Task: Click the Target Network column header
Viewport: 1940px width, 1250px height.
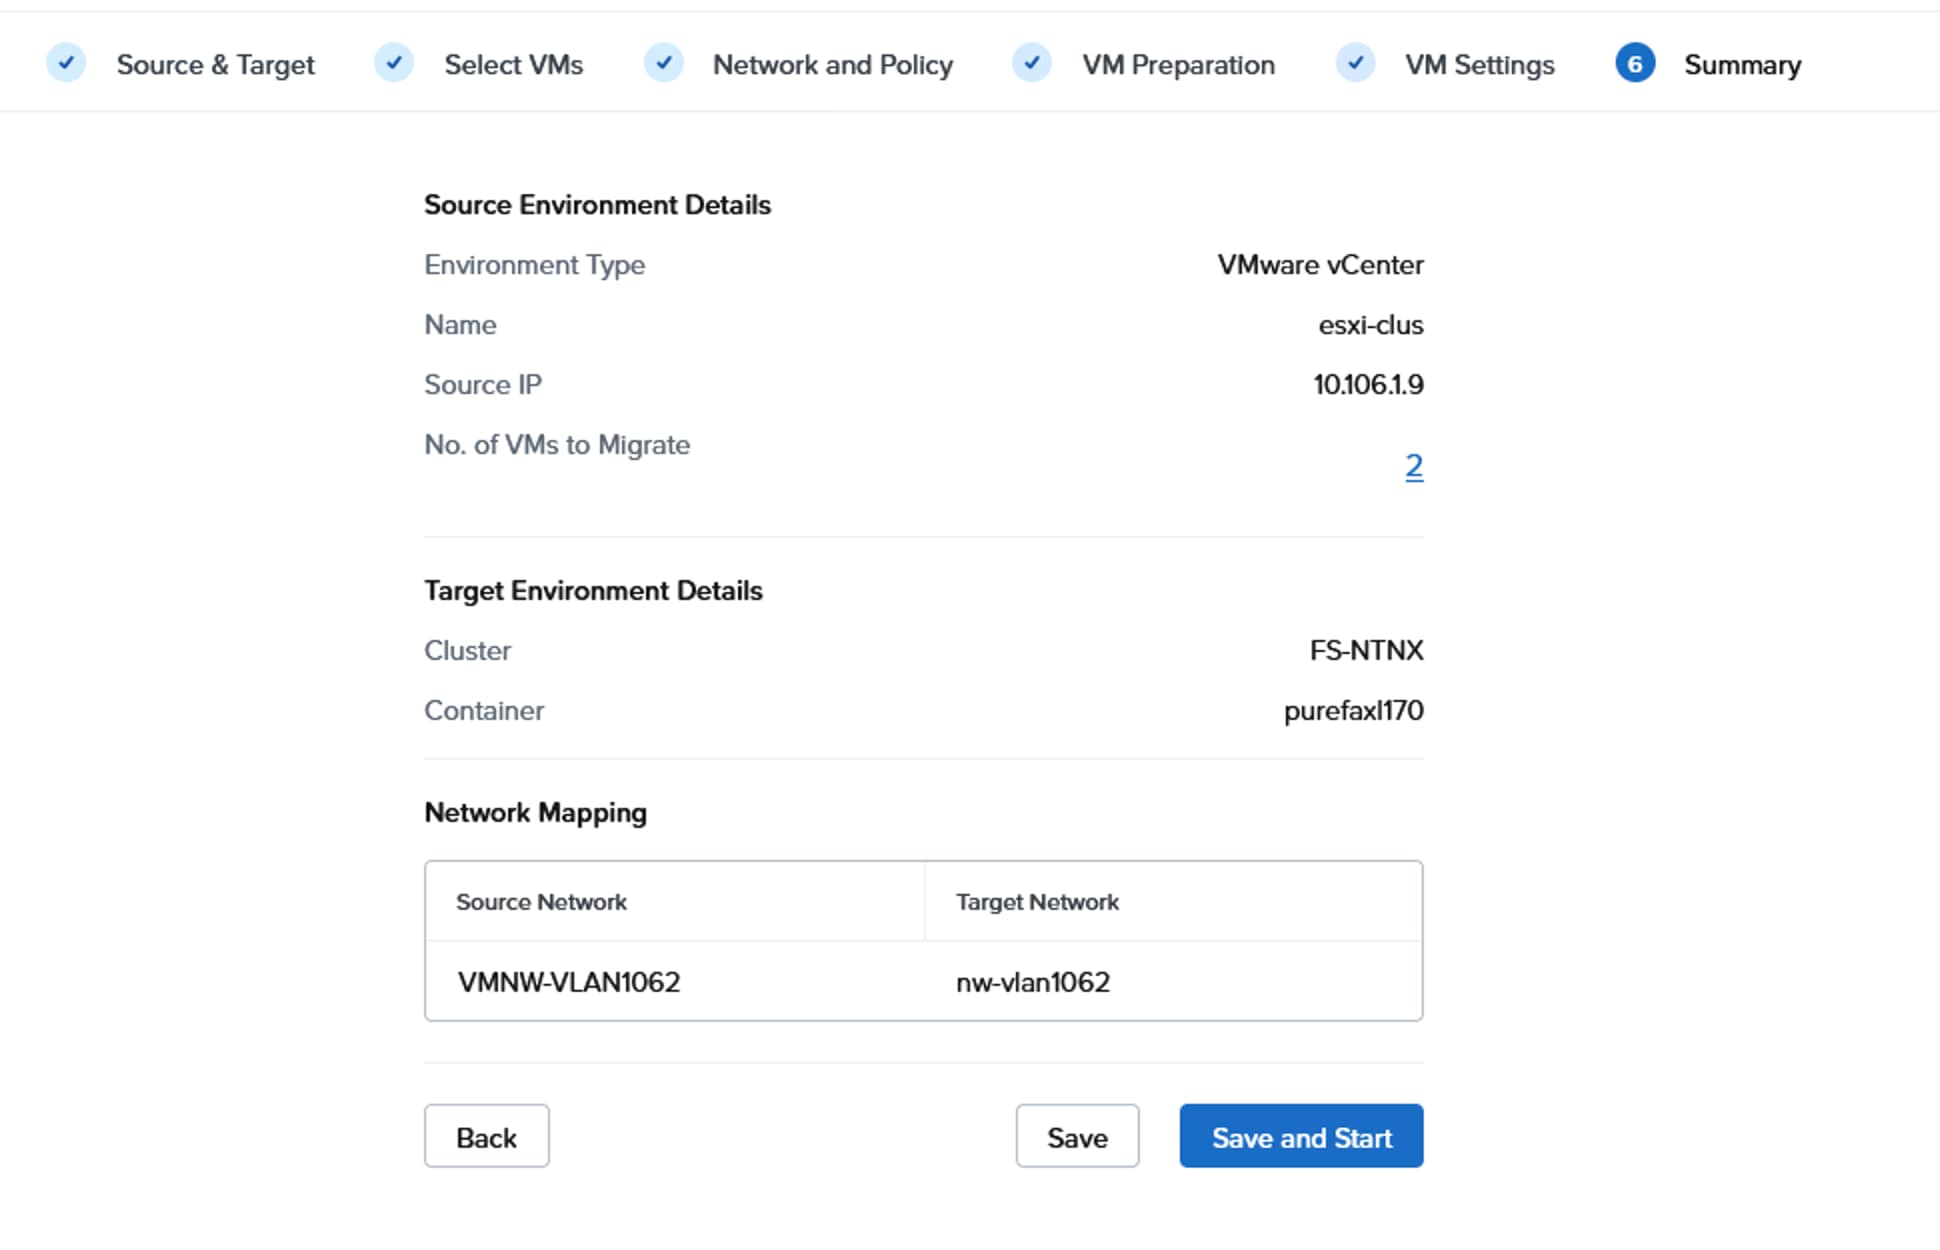Action: point(1037,902)
